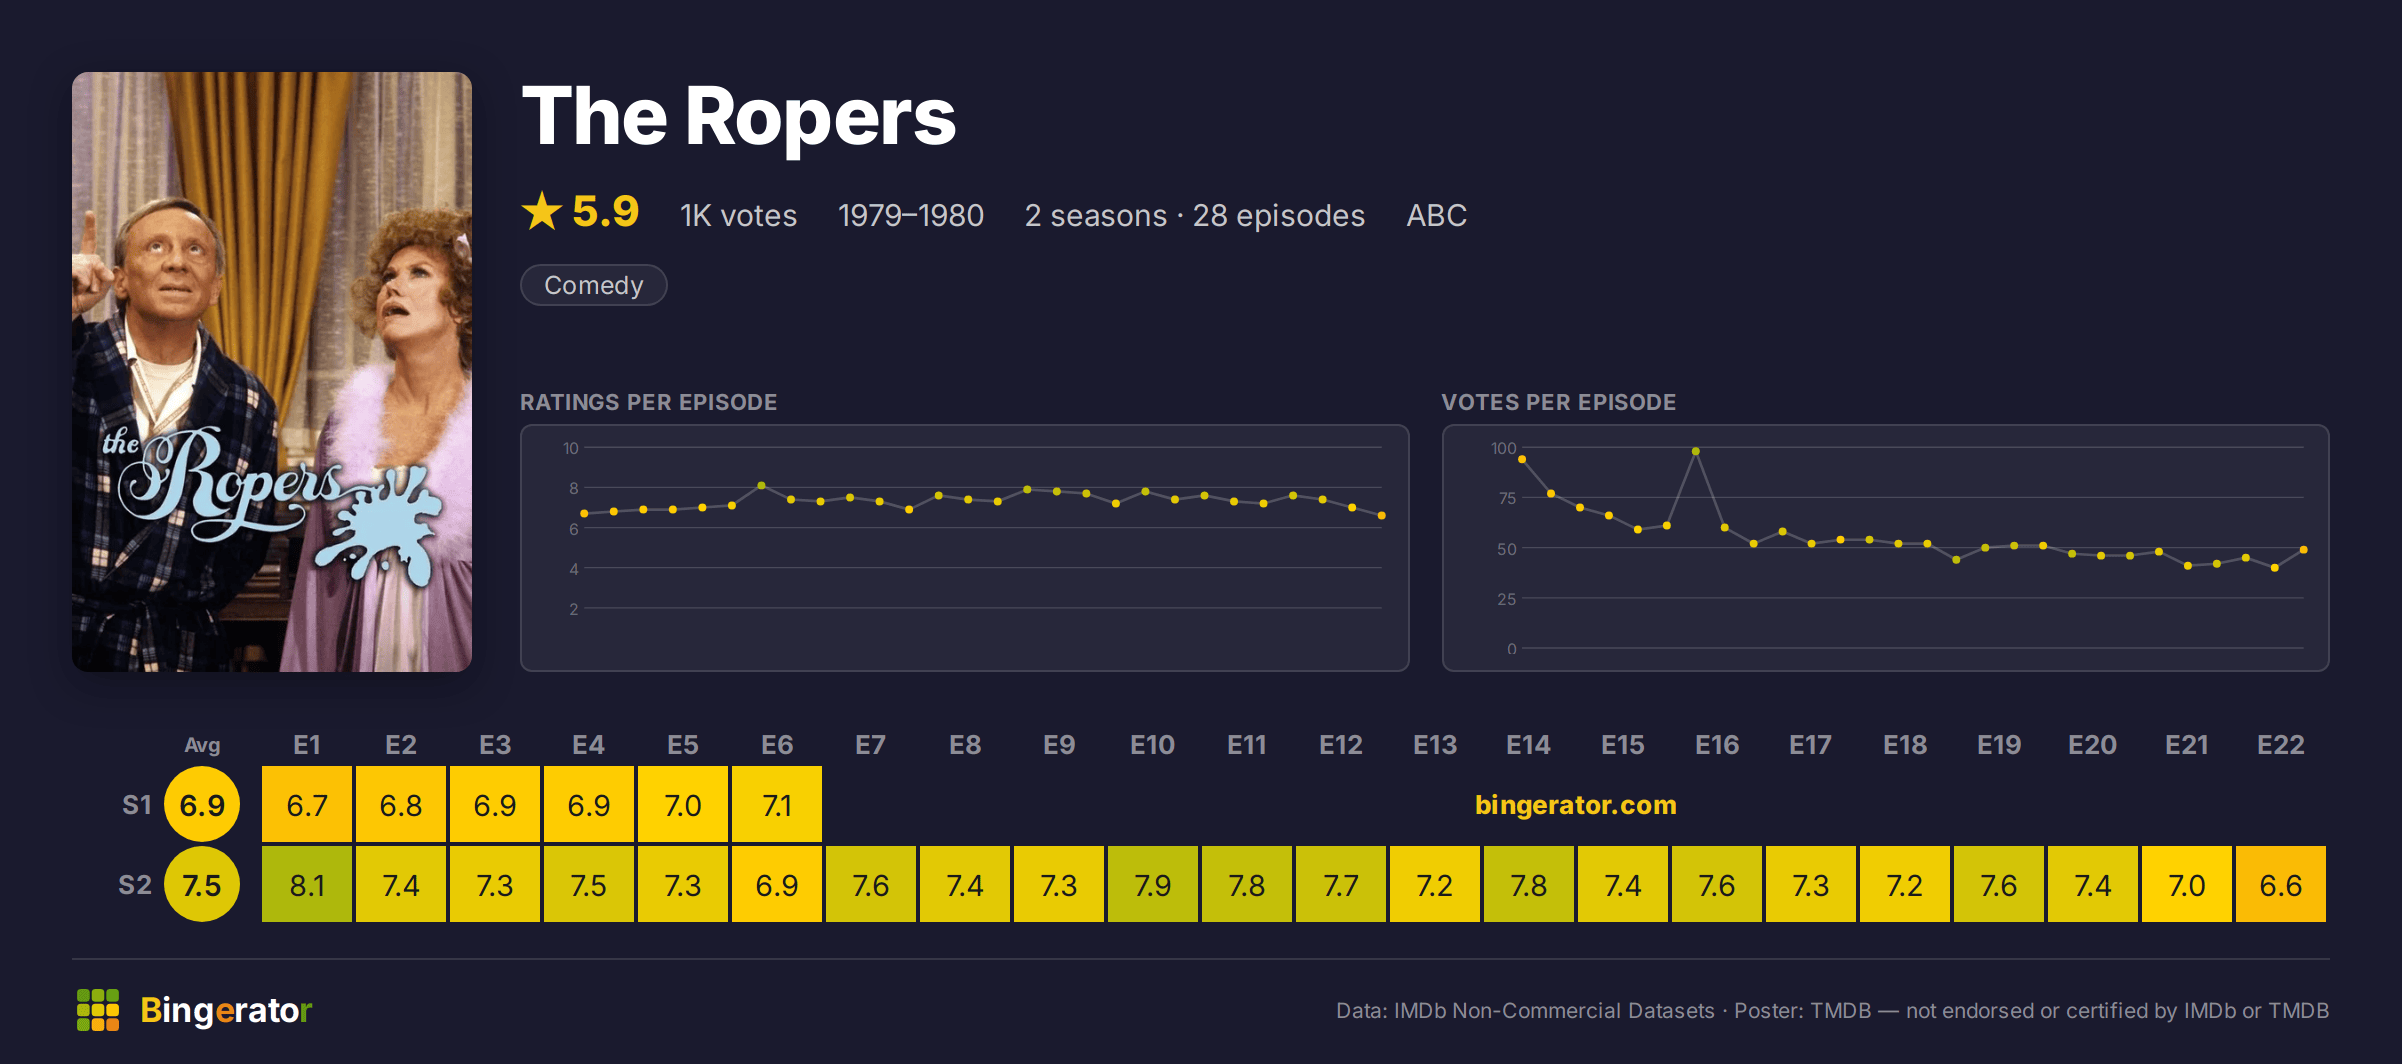Click the E22 column header
The image size is (2402, 1064).
pyautogui.click(x=2281, y=745)
